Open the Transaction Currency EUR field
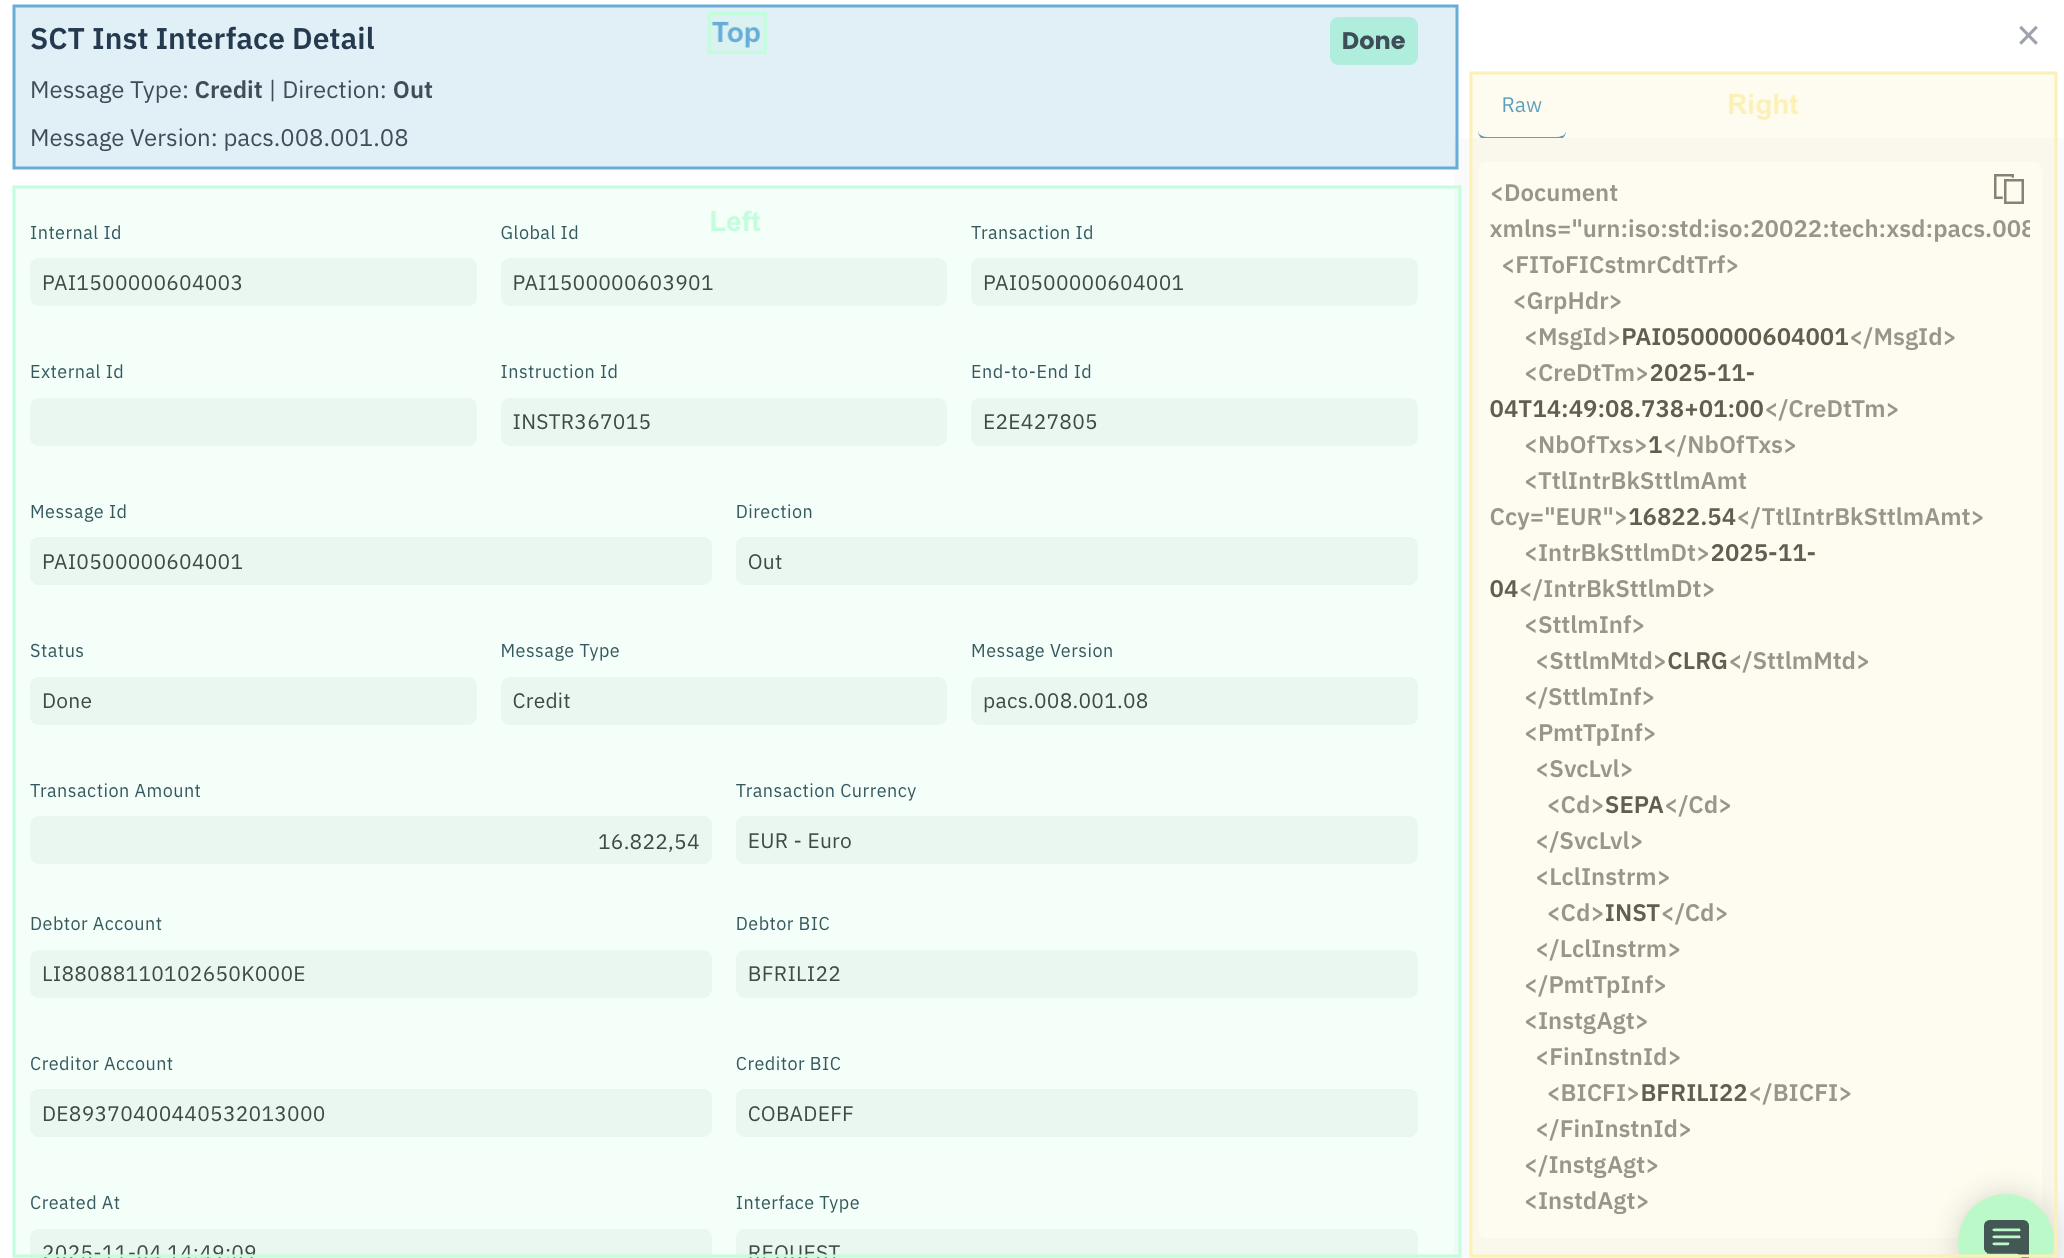 coord(1075,841)
